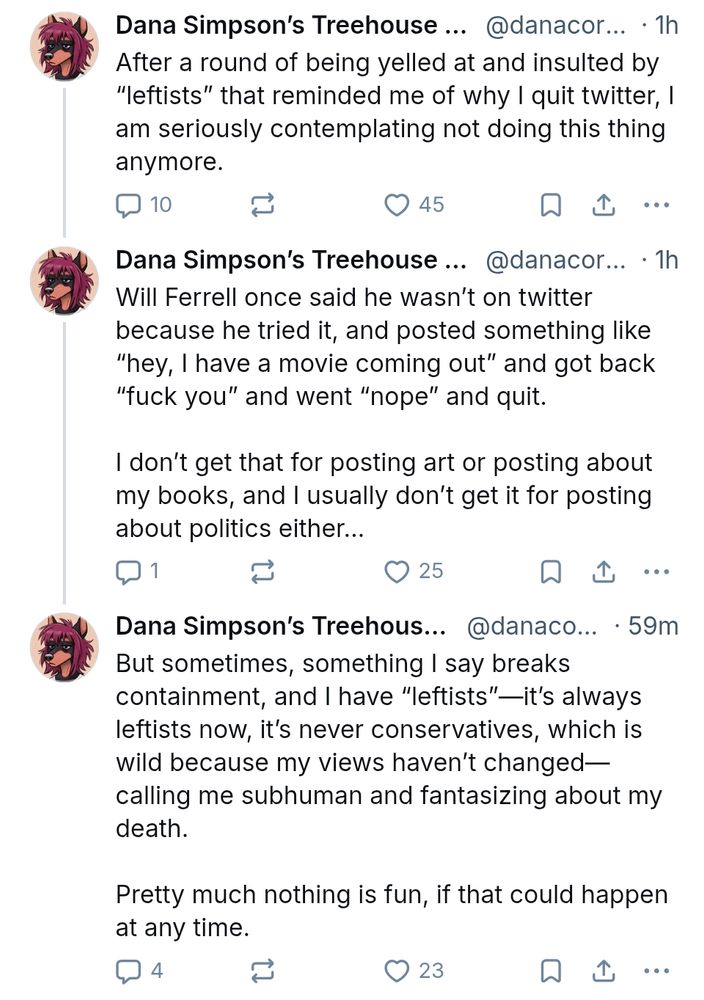Repost the 'breaks containment' post
The width and height of the screenshot is (704, 1000).
pyautogui.click(x=262, y=970)
